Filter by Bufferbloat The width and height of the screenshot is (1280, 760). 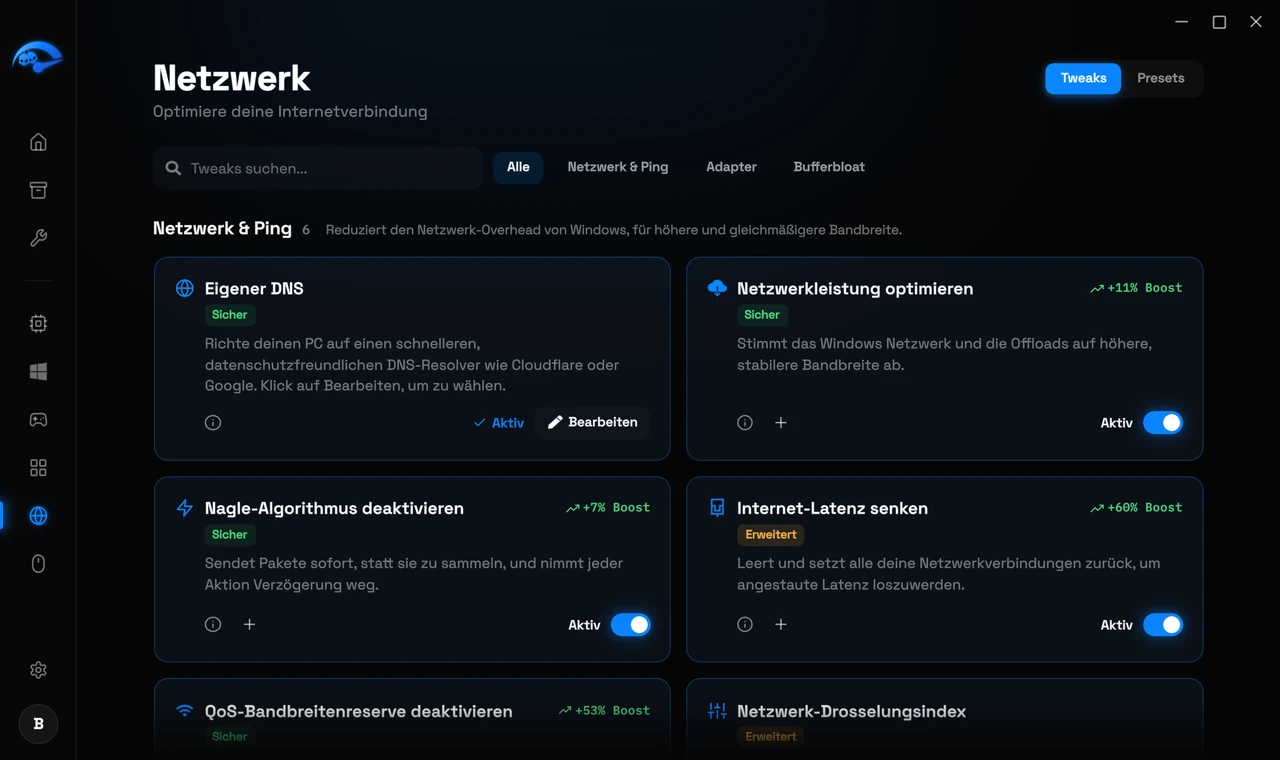pos(829,167)
